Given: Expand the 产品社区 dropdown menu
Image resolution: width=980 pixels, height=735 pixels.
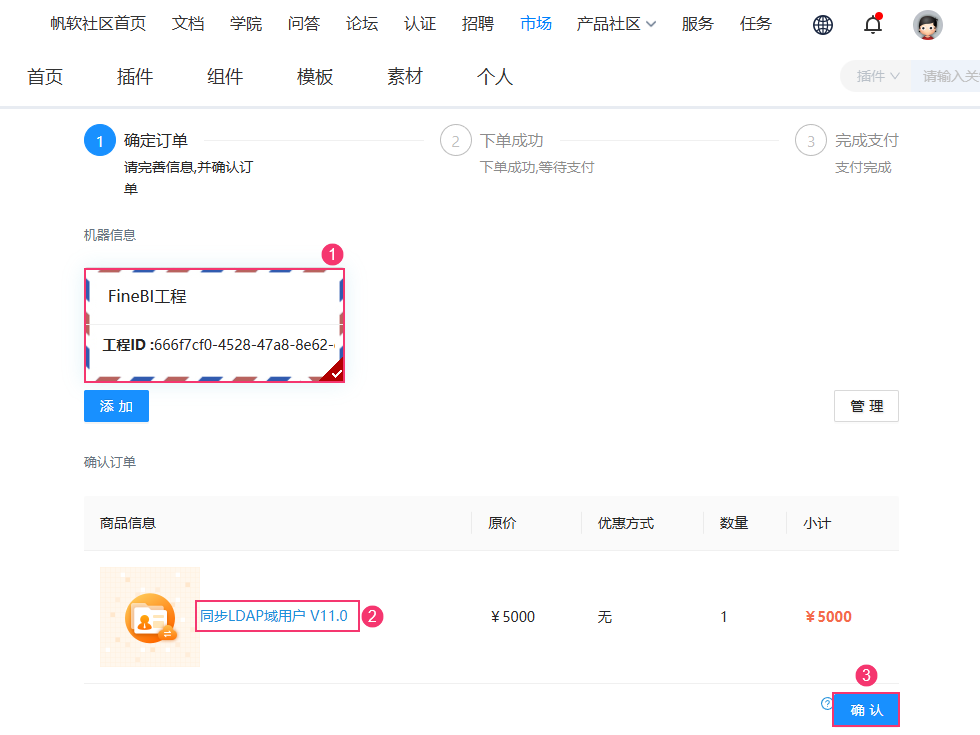Looking at the screenshot, I should pos(616,24).
